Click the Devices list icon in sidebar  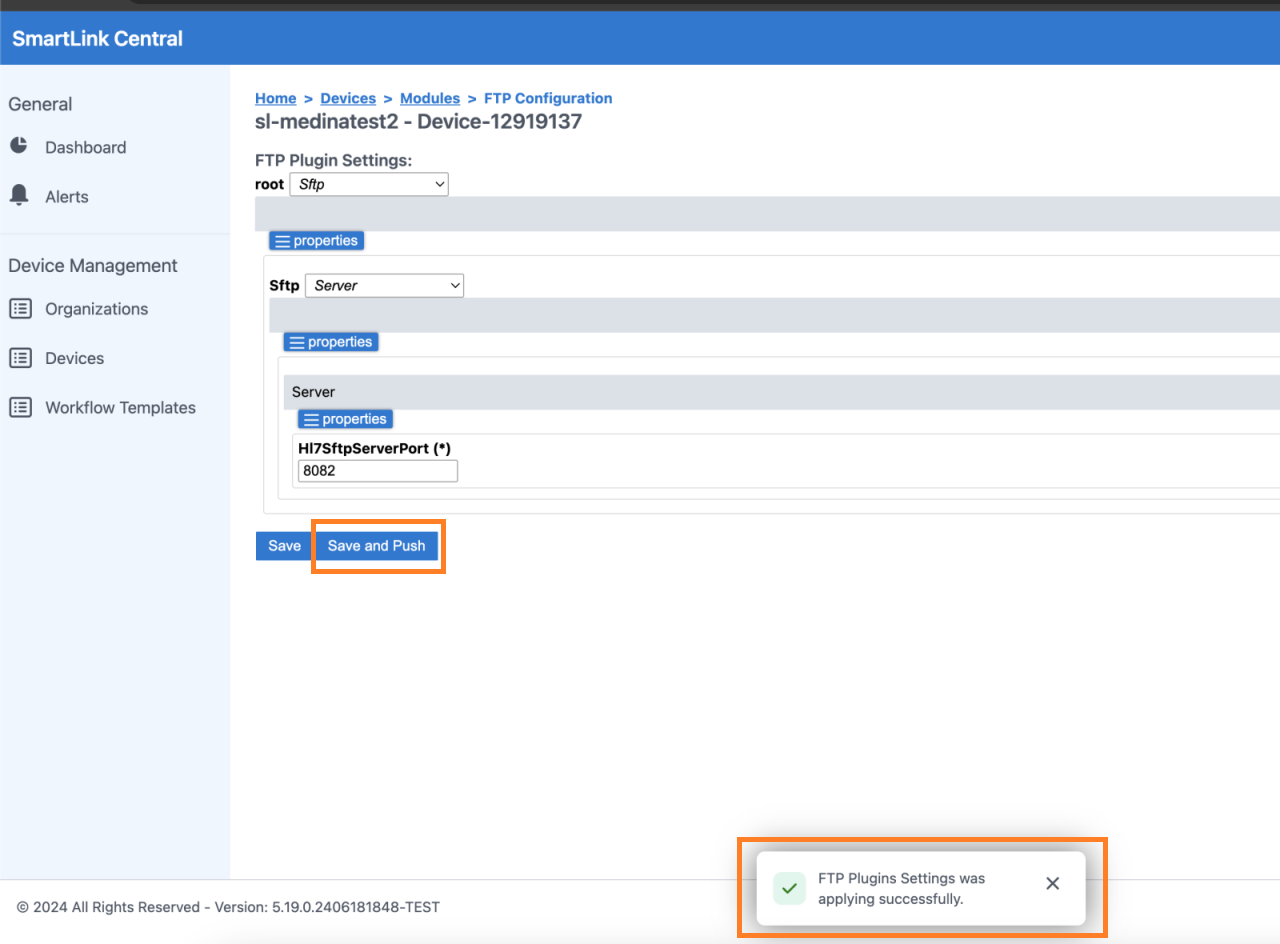pyautogui.click(x=20, y=358)
